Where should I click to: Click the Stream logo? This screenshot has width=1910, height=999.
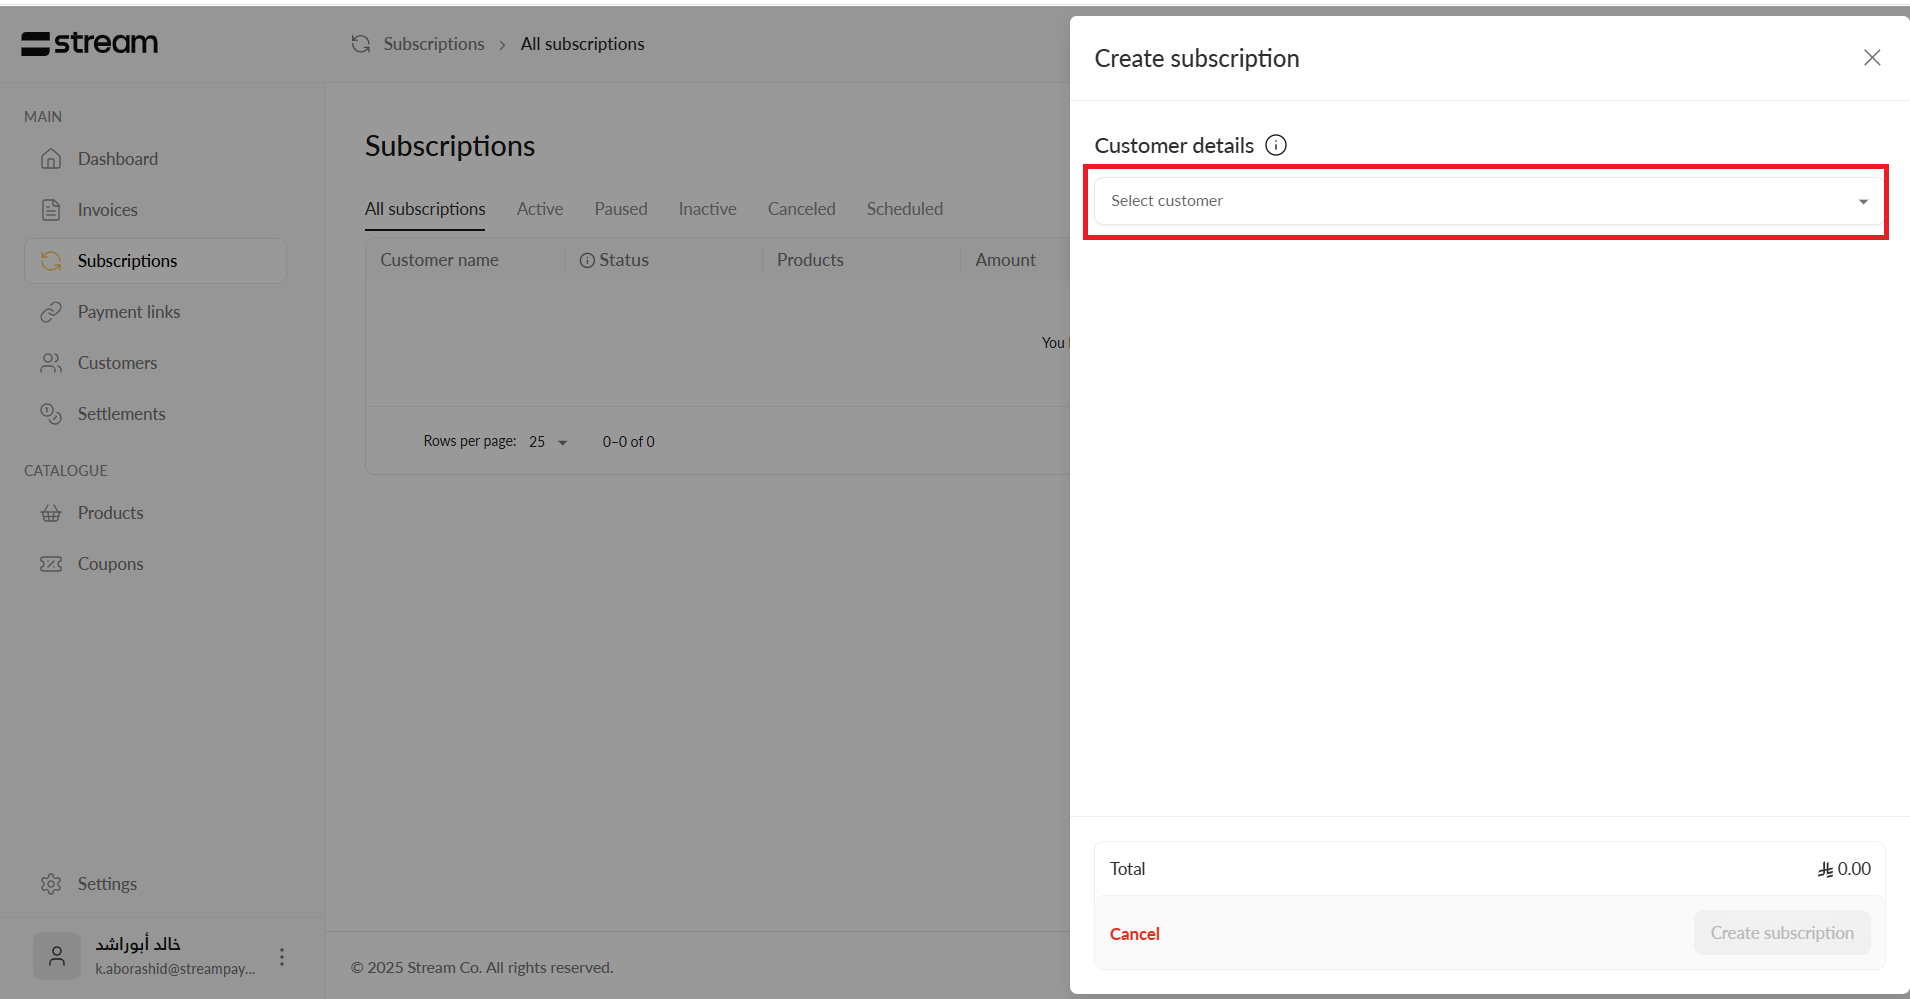(90, 43)
